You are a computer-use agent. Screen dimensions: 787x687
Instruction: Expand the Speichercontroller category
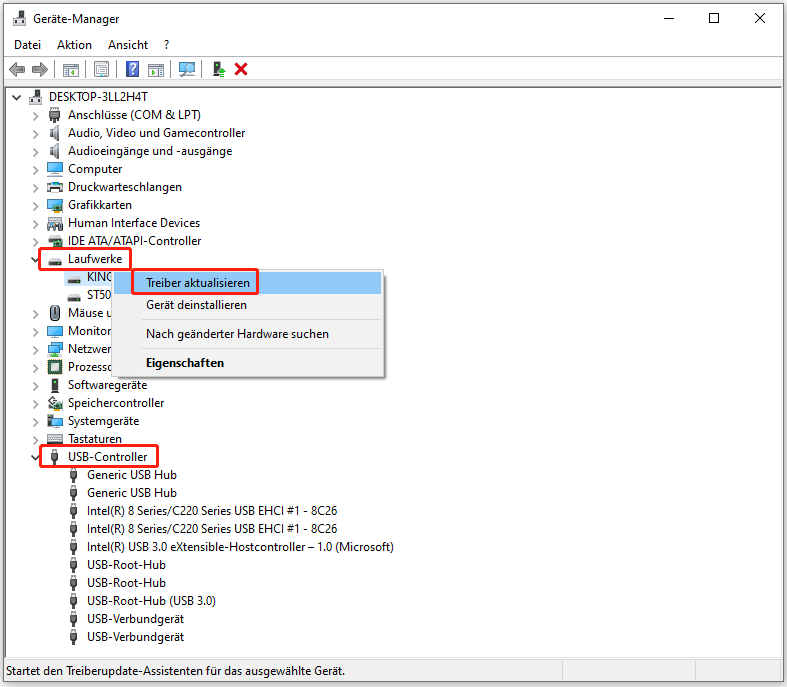35,403
